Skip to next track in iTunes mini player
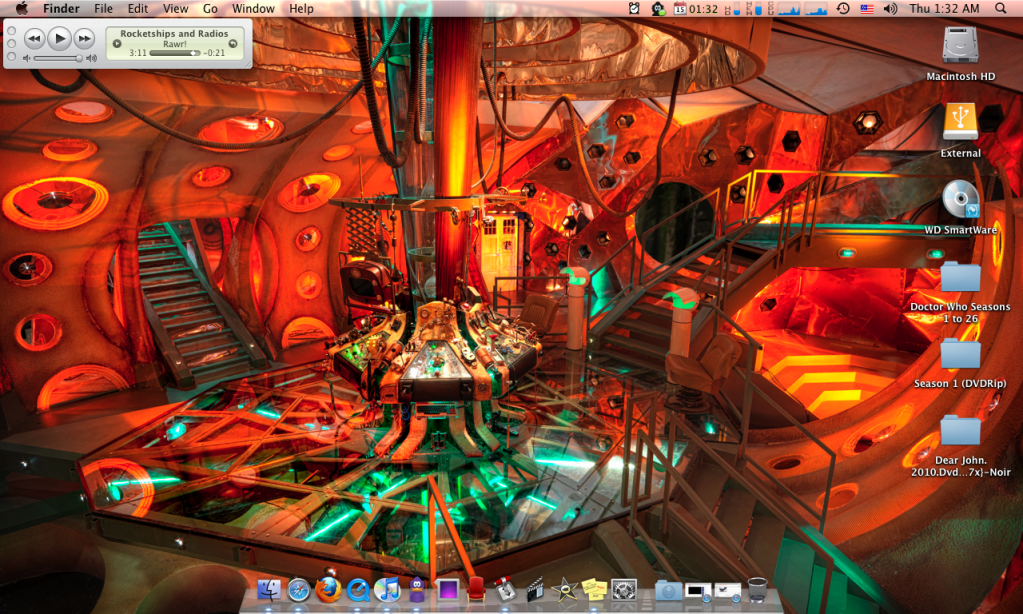 84,39
